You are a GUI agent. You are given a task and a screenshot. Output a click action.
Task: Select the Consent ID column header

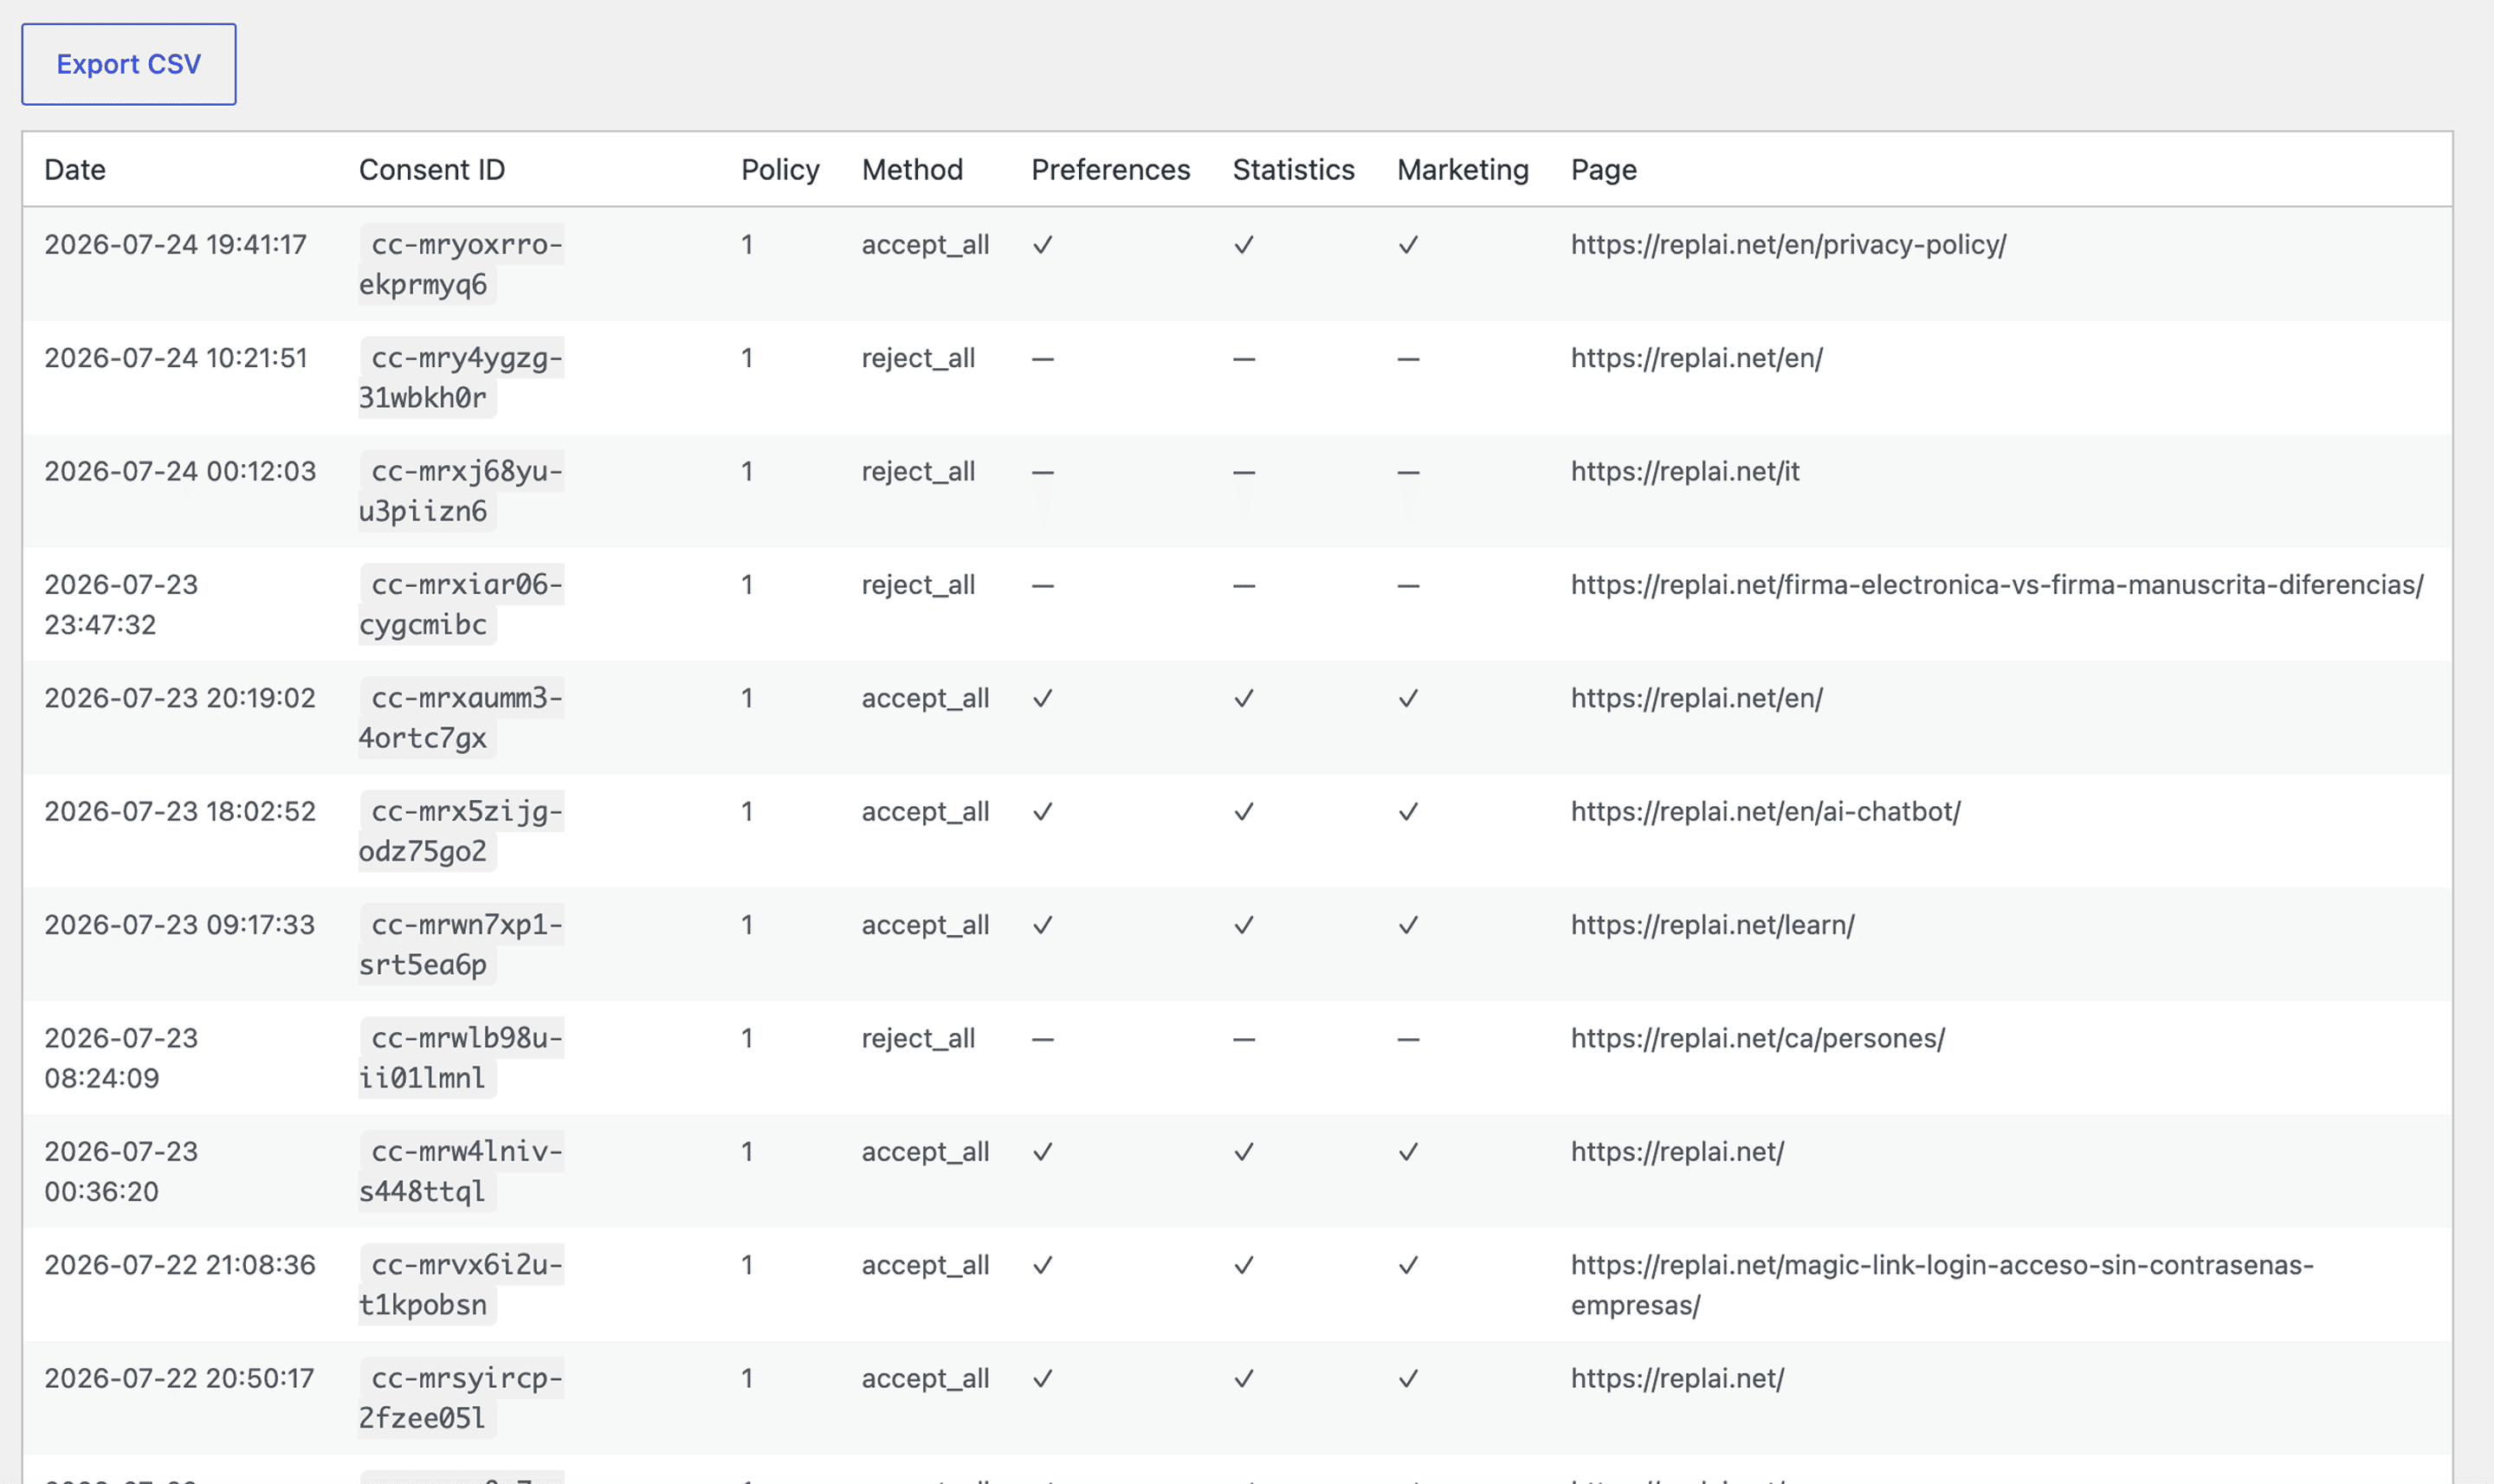tap(432, 170)
